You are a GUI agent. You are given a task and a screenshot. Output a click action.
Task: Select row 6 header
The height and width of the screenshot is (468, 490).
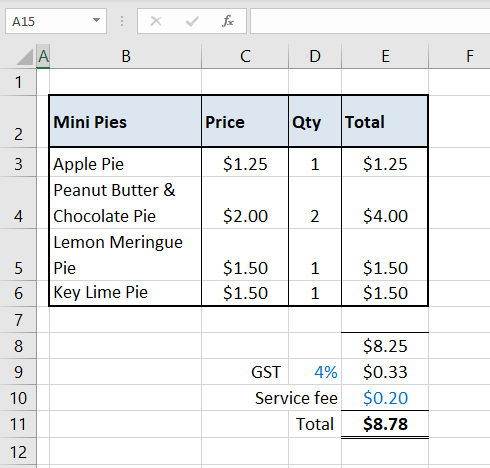18,293
